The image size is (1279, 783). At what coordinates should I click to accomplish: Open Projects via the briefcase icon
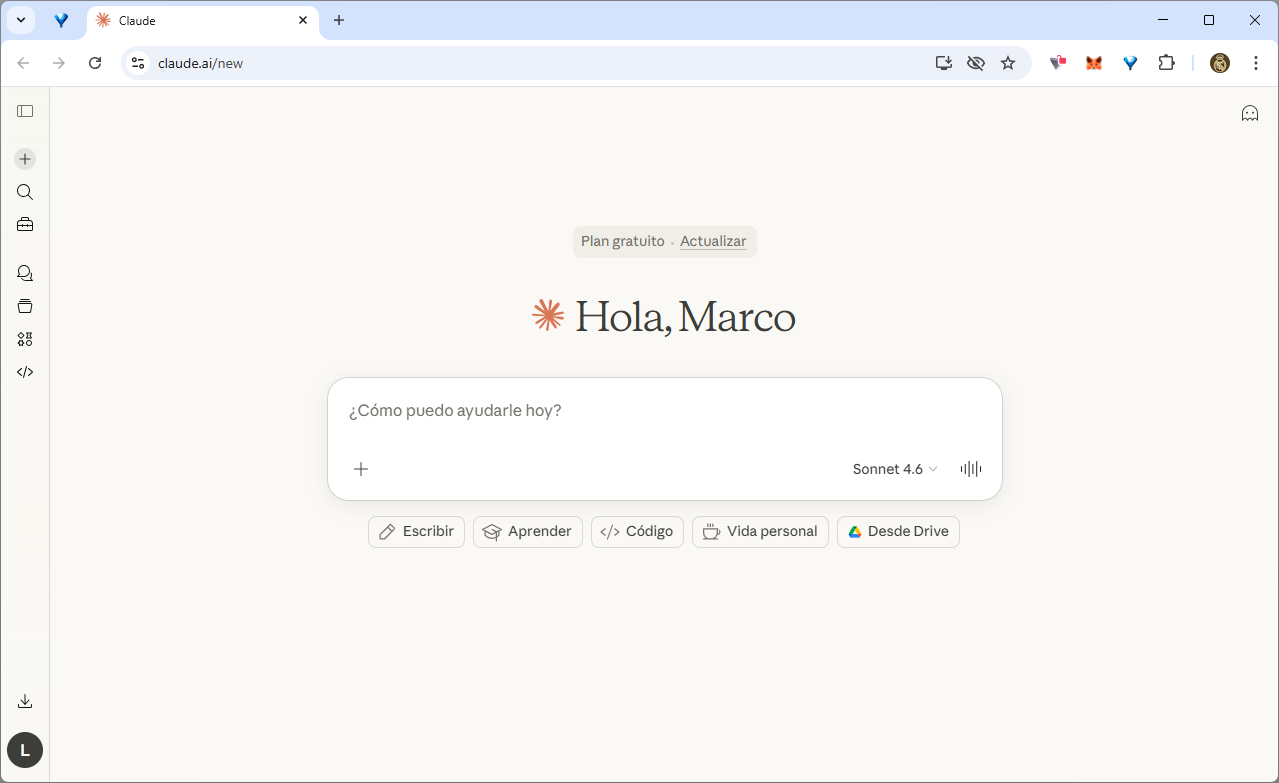[x=25, y=225]
